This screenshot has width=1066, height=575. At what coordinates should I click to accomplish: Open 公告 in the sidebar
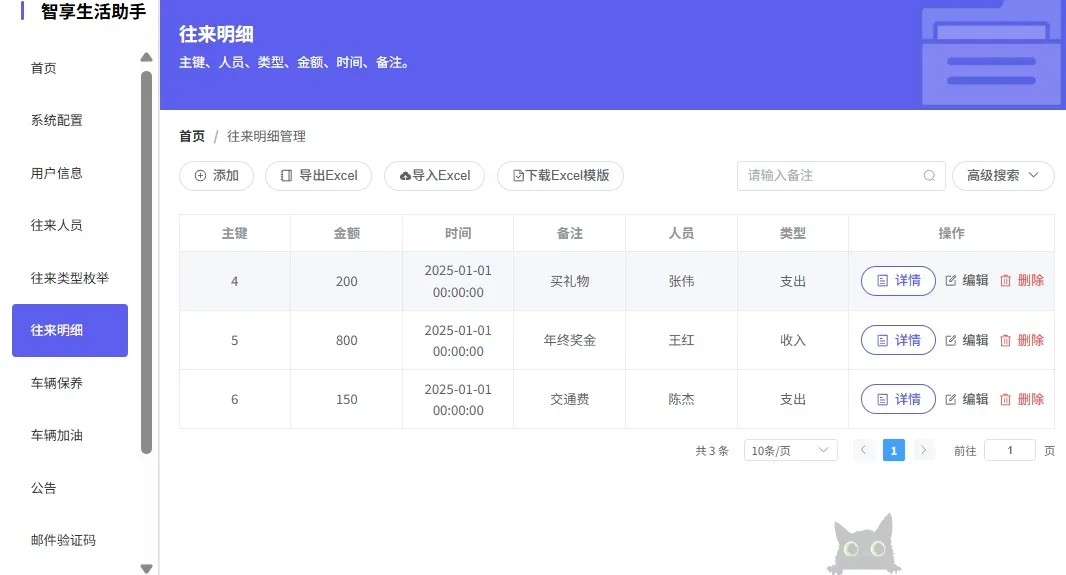pos(70,488)
